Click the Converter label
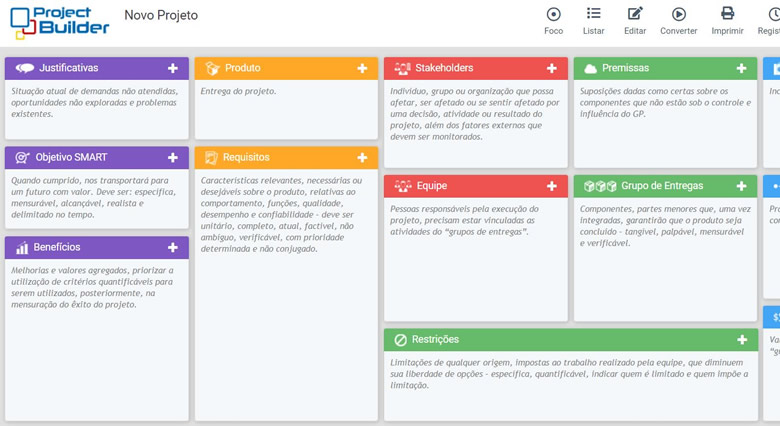 (679, 31)
